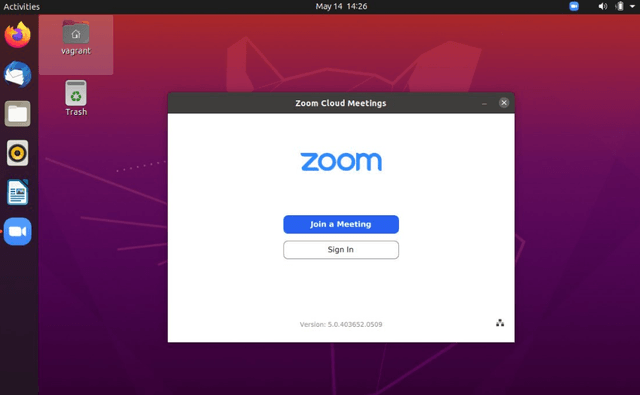The height and width of the screenshot is (395, 640).
Task: Click the Version: 5.0.403652.0509 text
Action: pos(341,324)
